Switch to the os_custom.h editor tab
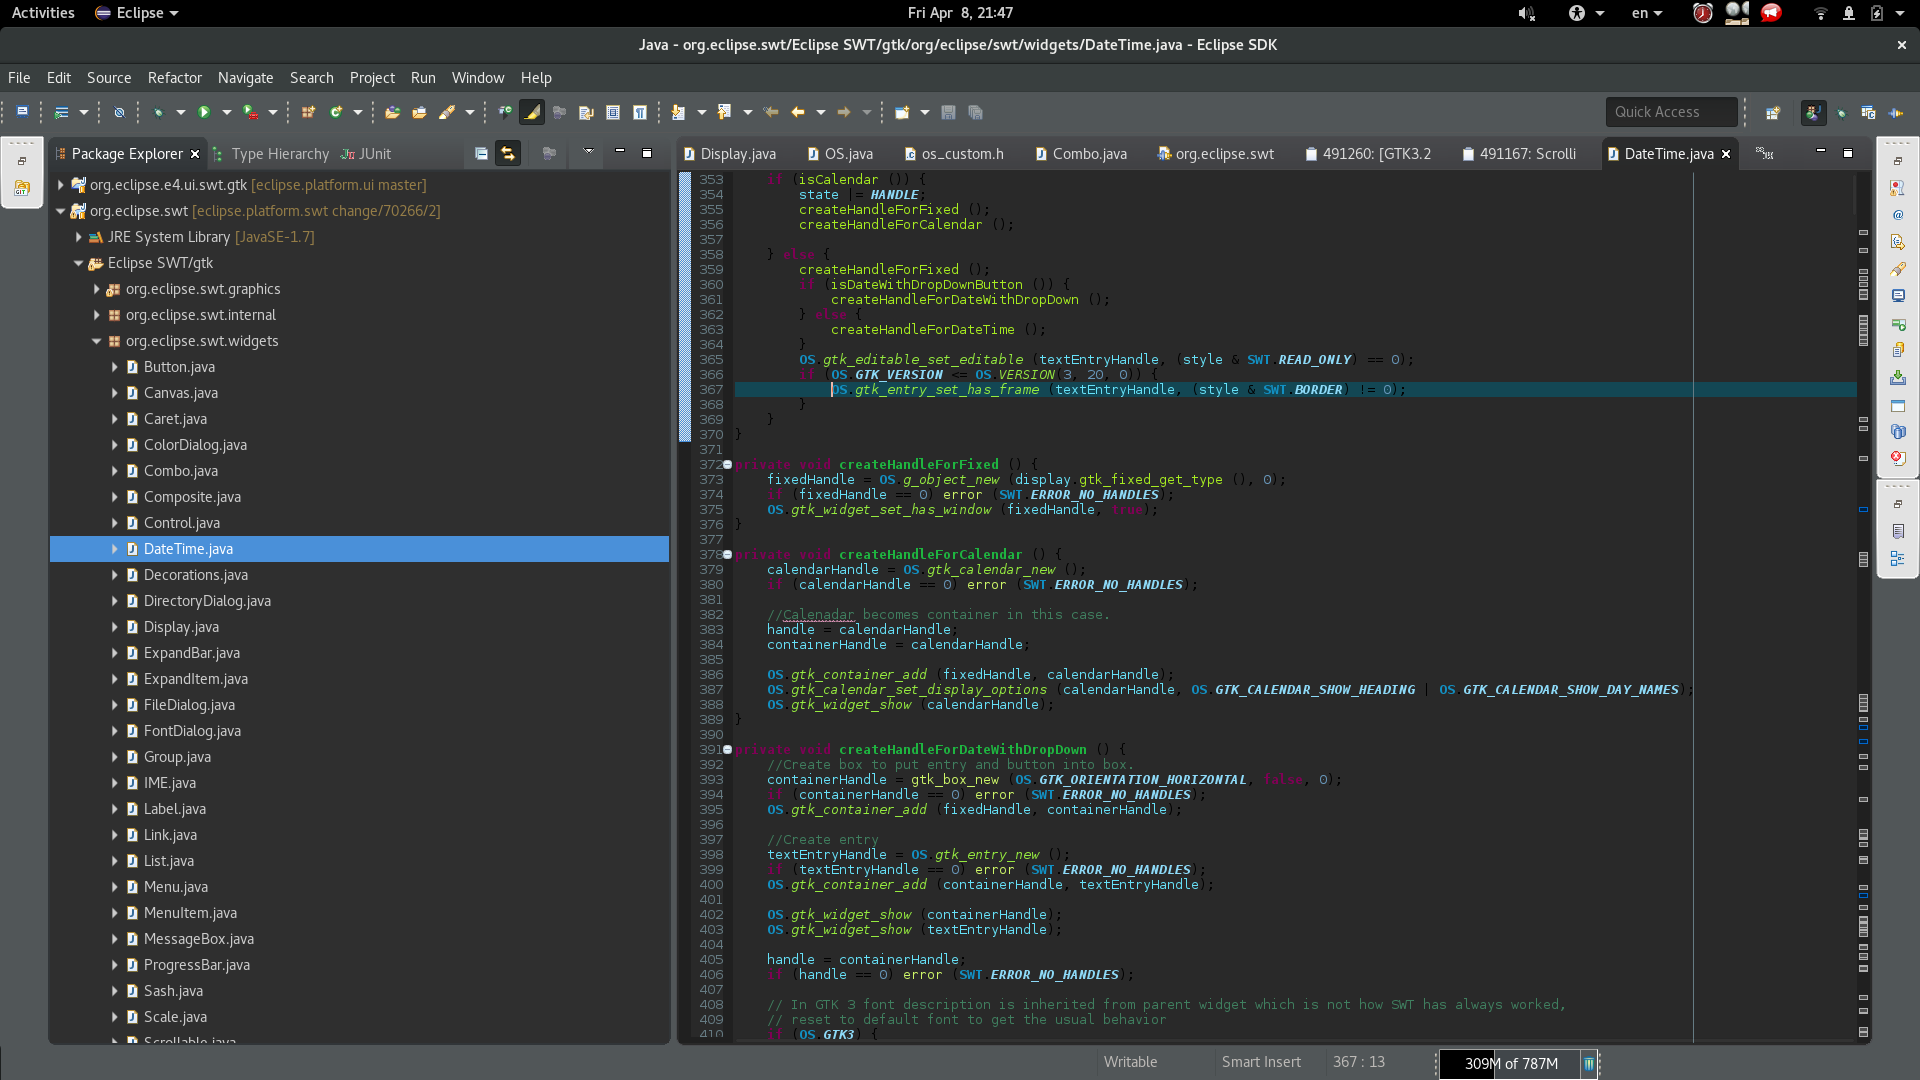The height and width of the screenshot is (1080, 1920). 954,153
